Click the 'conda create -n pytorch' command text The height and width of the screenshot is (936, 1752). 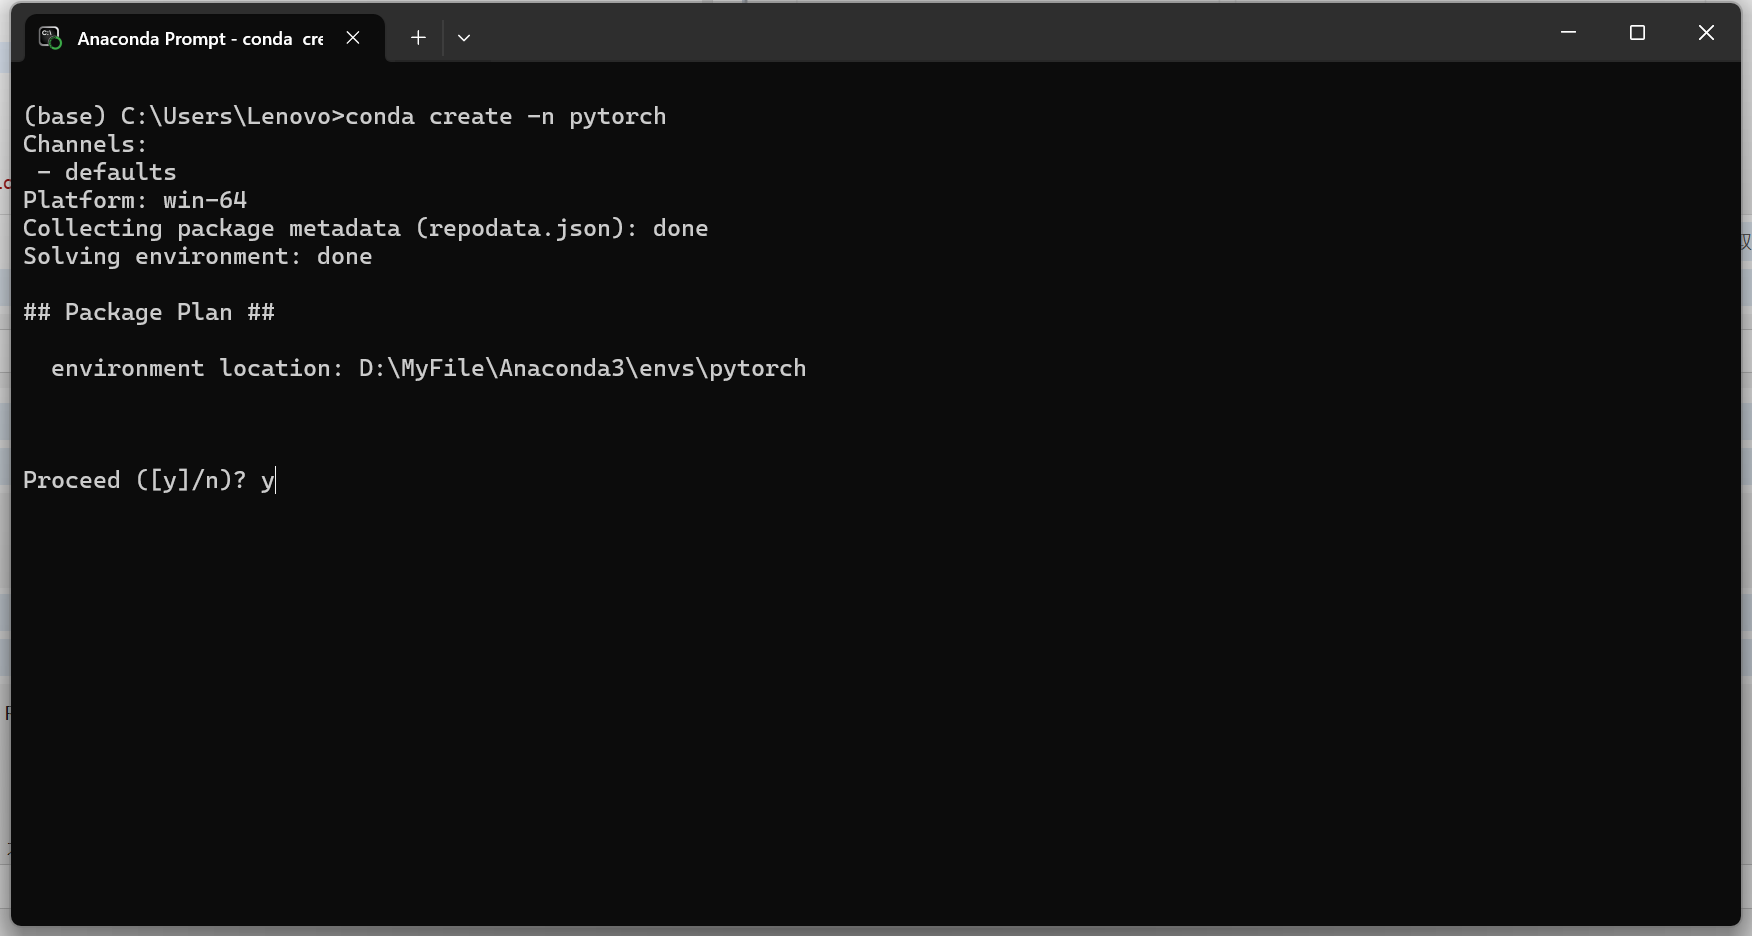click(505, 116)
